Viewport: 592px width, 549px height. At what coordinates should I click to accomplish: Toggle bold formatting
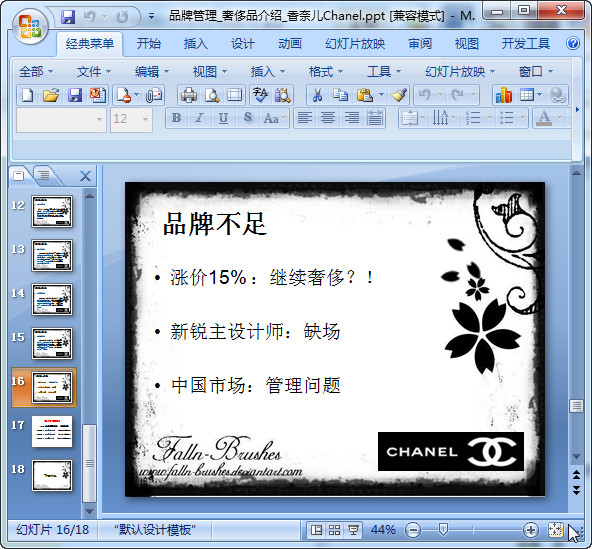(176, 118)
